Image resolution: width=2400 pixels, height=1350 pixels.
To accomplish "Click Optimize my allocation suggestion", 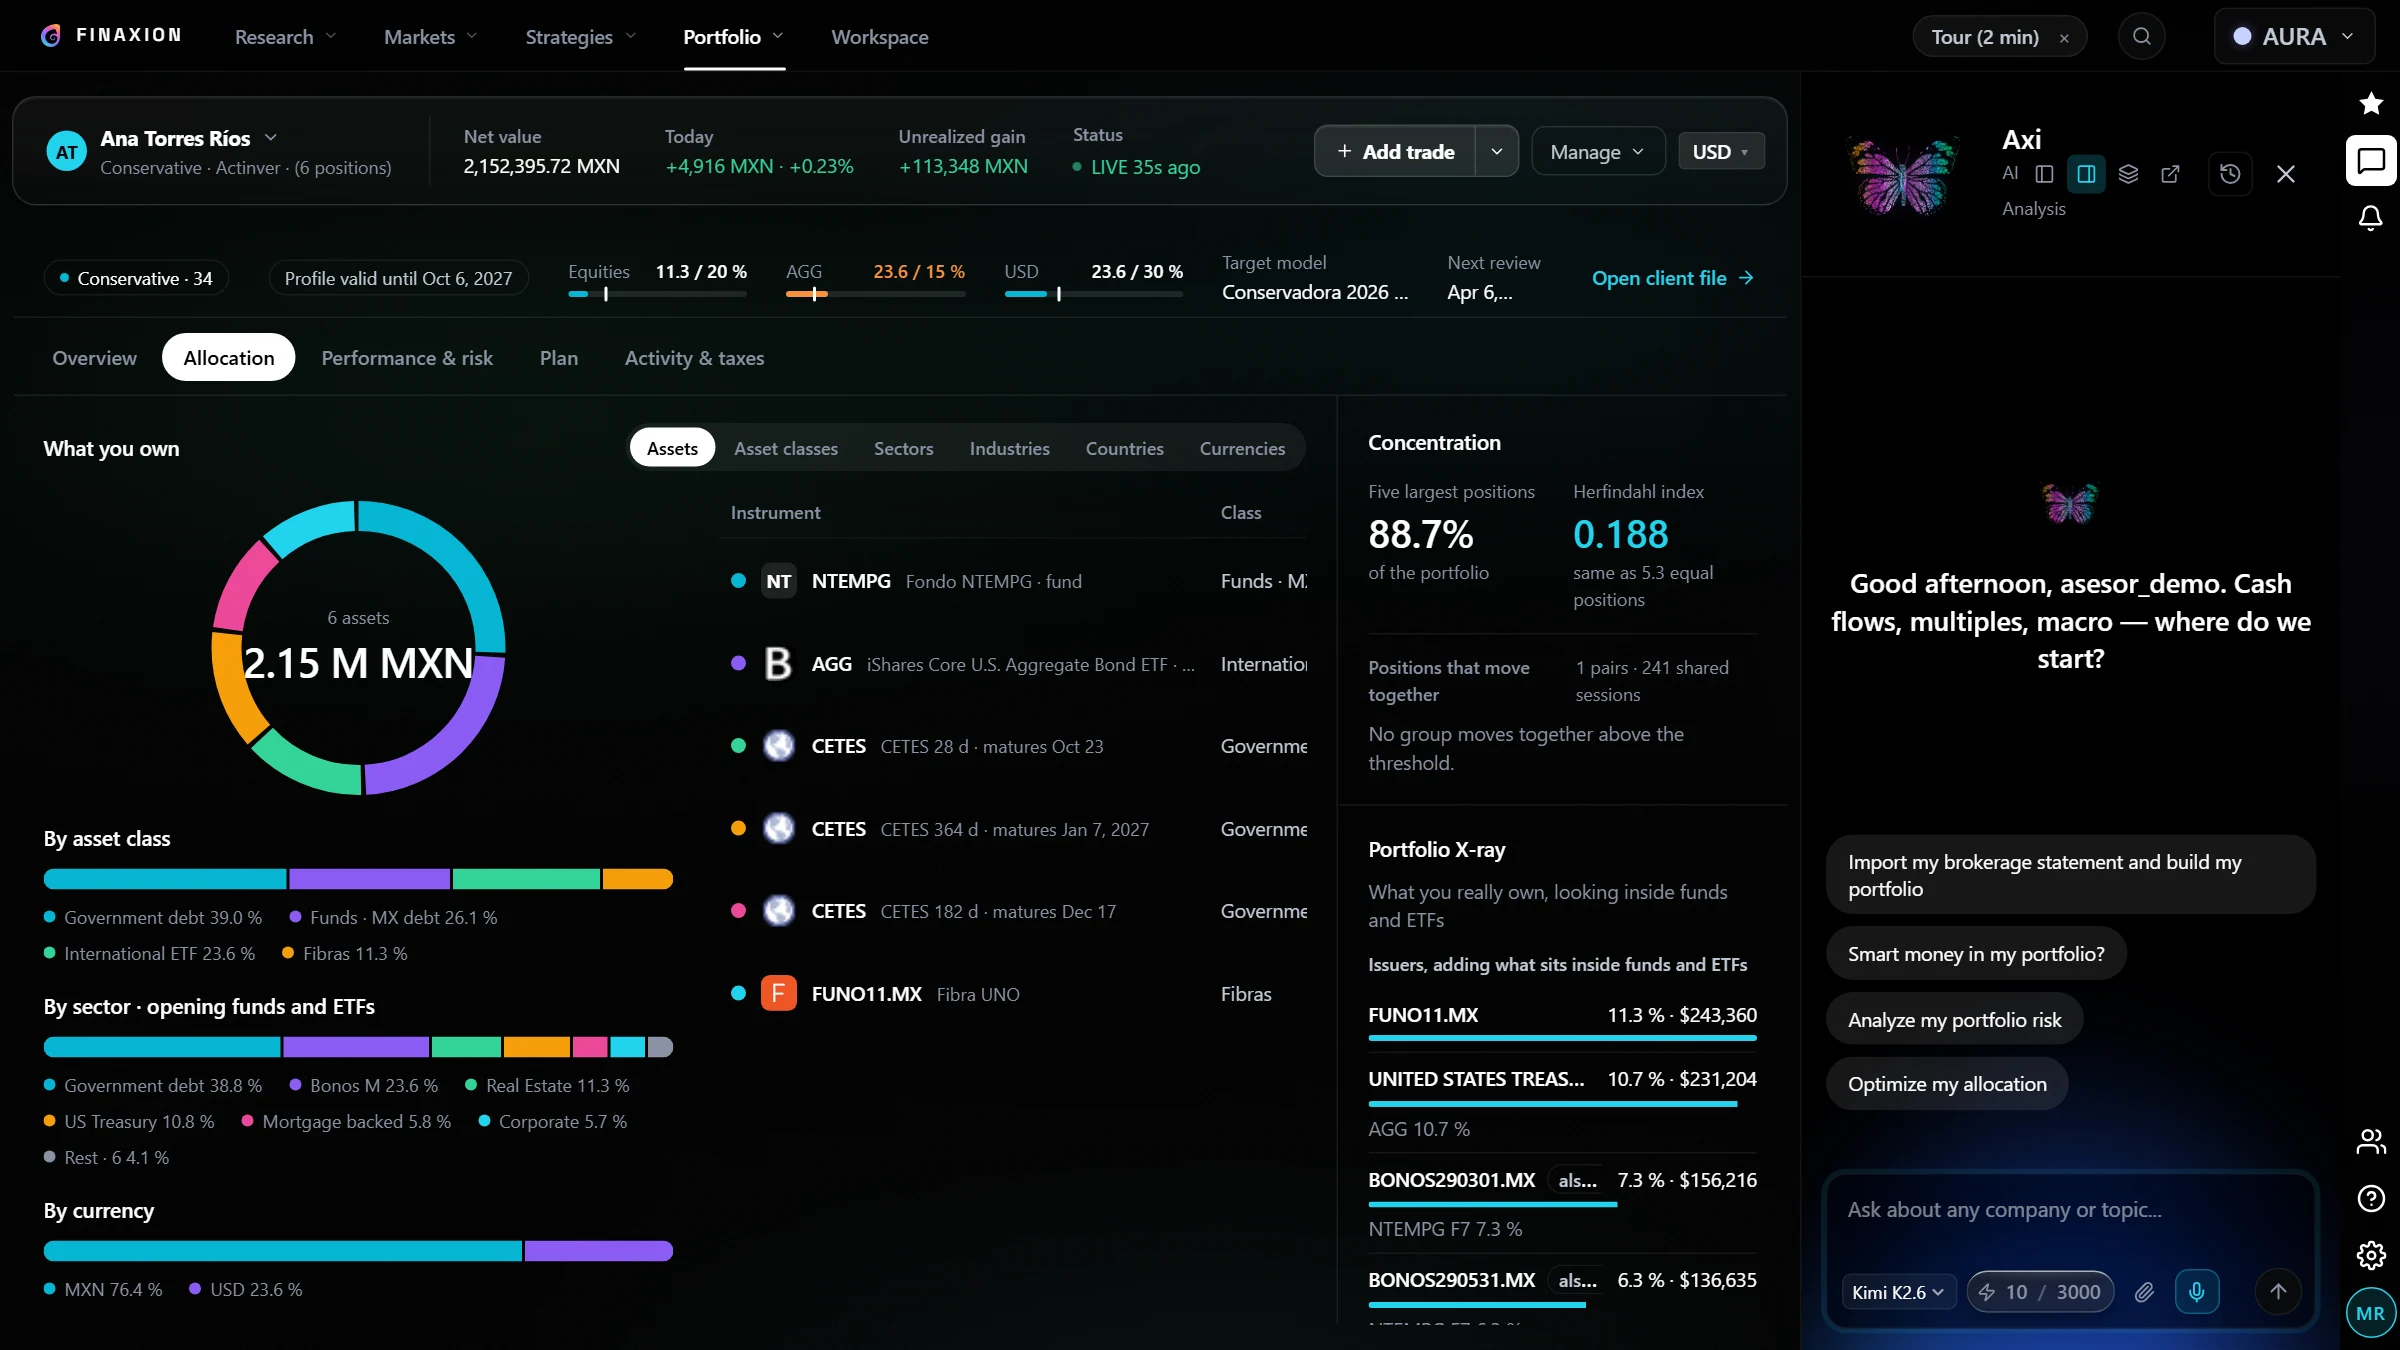I will 1947,1084.
